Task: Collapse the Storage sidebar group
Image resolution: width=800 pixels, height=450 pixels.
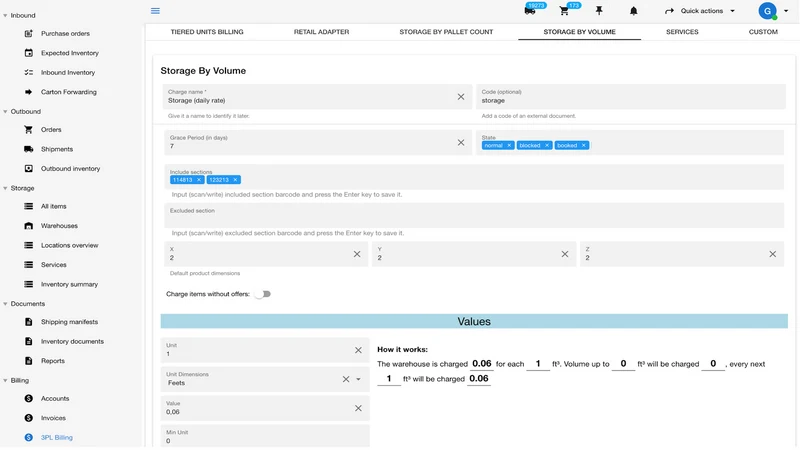Action: coord(5,188)
